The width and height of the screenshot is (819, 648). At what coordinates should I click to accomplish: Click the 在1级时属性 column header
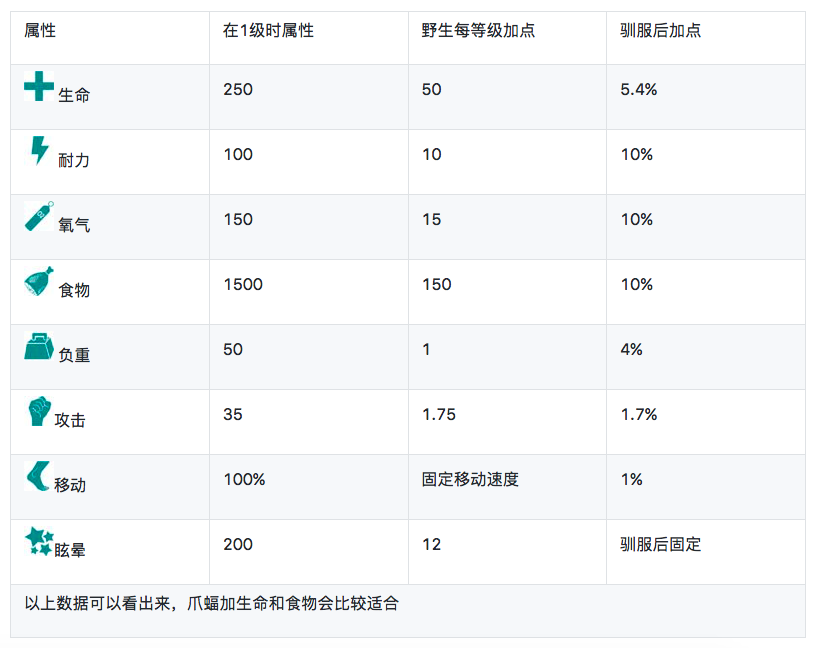pyautogui.click(x=268, y=31)
